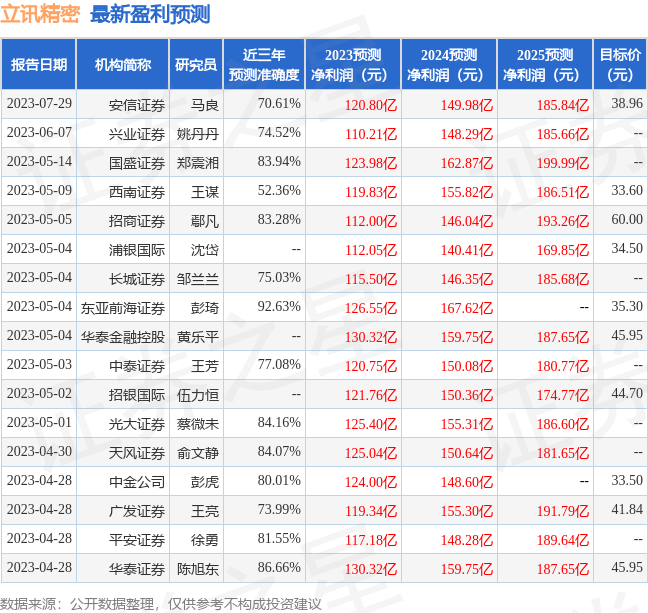Click accuracy value 86.66%
648x613 pixels.
coord(279,567)
